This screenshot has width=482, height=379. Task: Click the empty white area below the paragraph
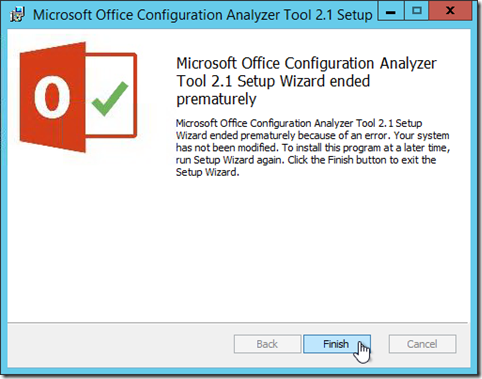click(238, 250)
